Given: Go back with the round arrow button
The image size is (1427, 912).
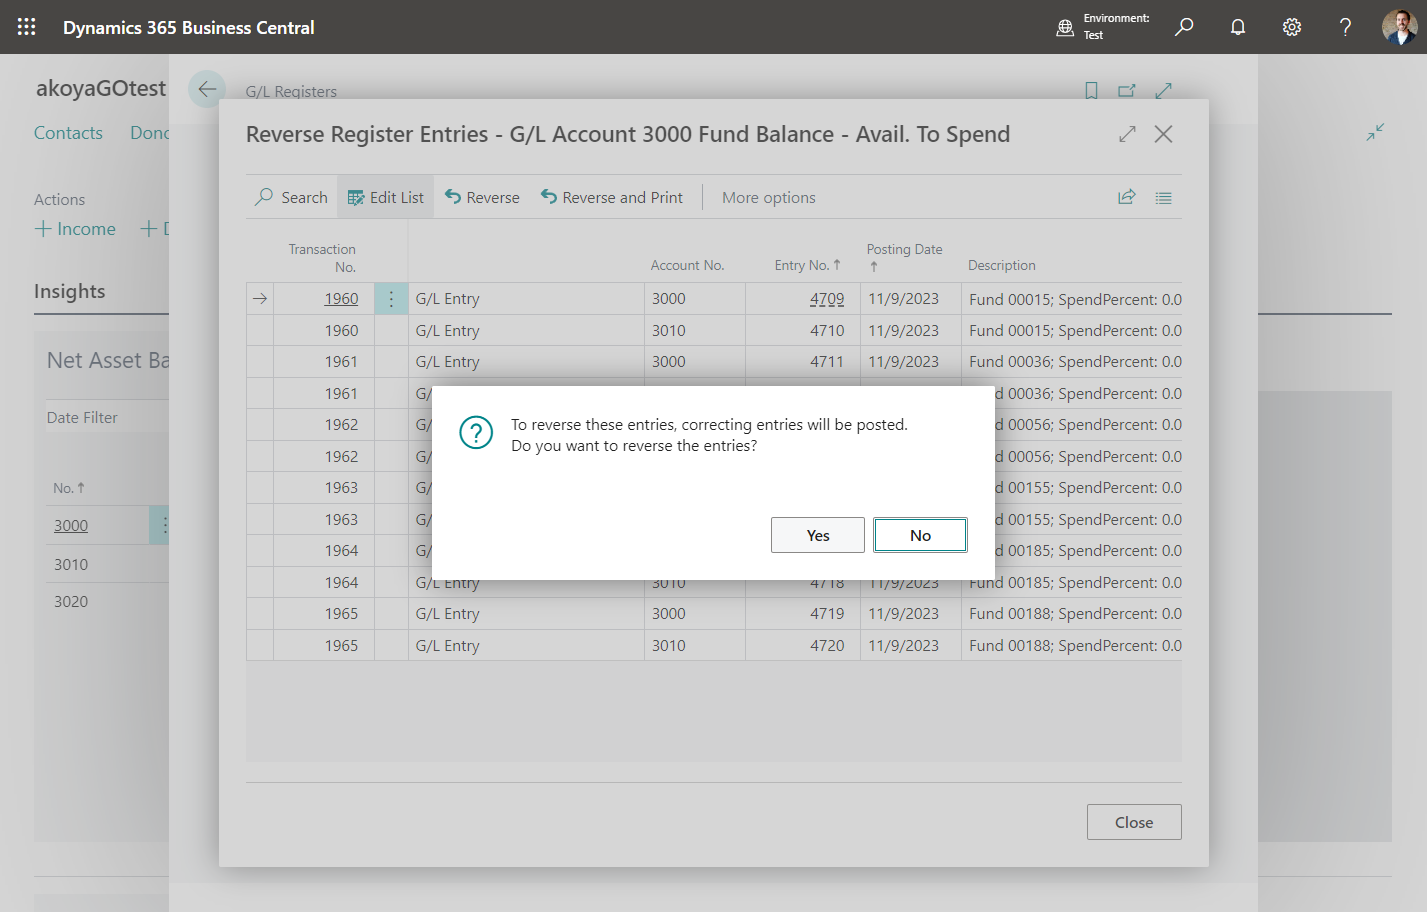Looking at the screenshot, I should (207, 89).
